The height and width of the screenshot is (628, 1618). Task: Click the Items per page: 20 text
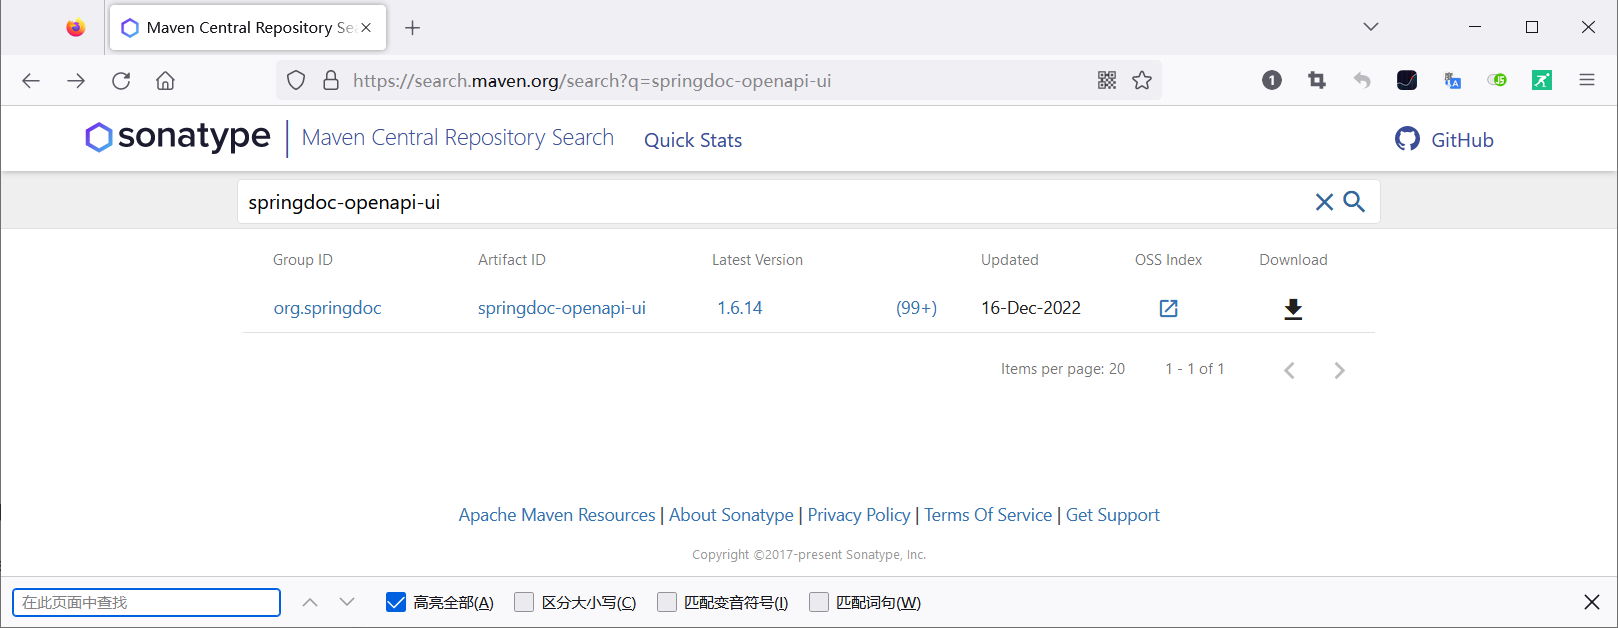[x=1063, y=369]
